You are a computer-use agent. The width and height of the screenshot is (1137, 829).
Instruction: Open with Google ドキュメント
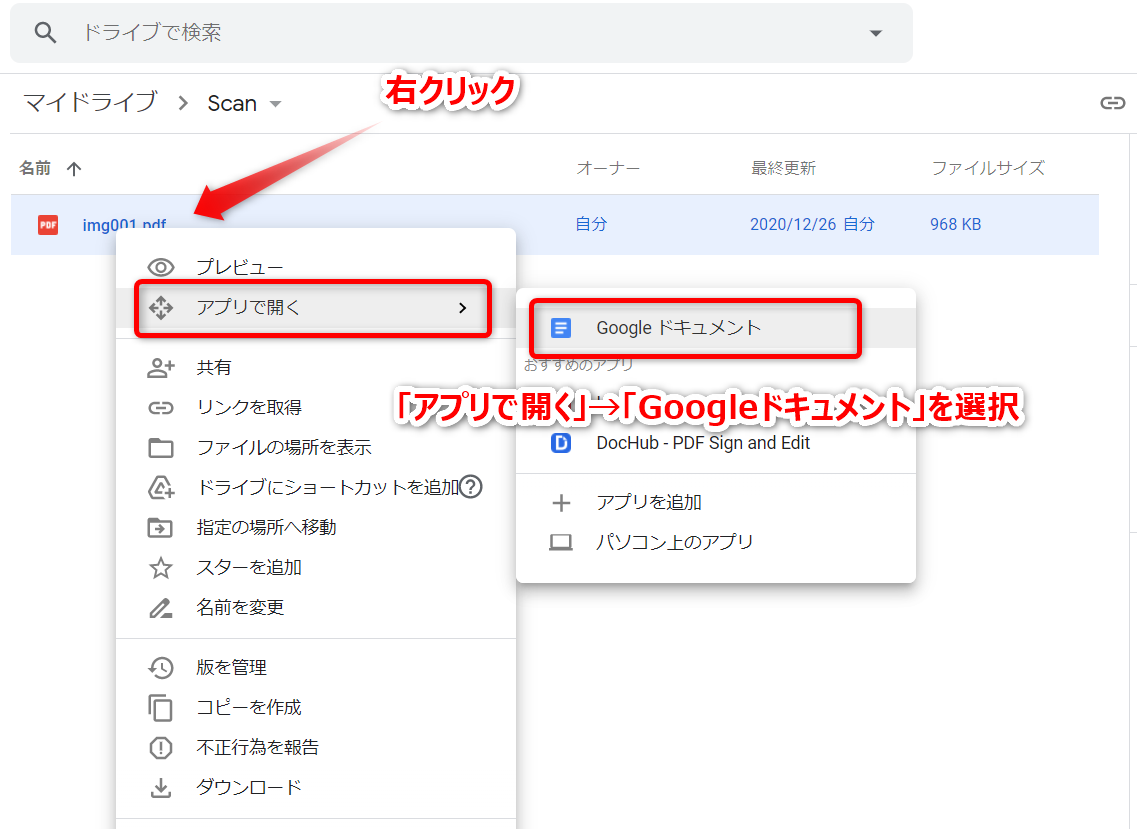(716, 328)
